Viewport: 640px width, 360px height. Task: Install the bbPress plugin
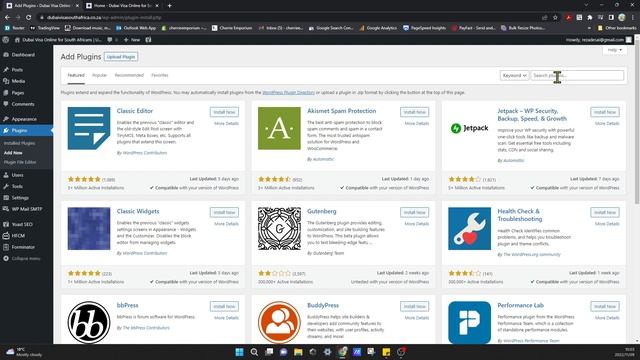coord(224,306)
